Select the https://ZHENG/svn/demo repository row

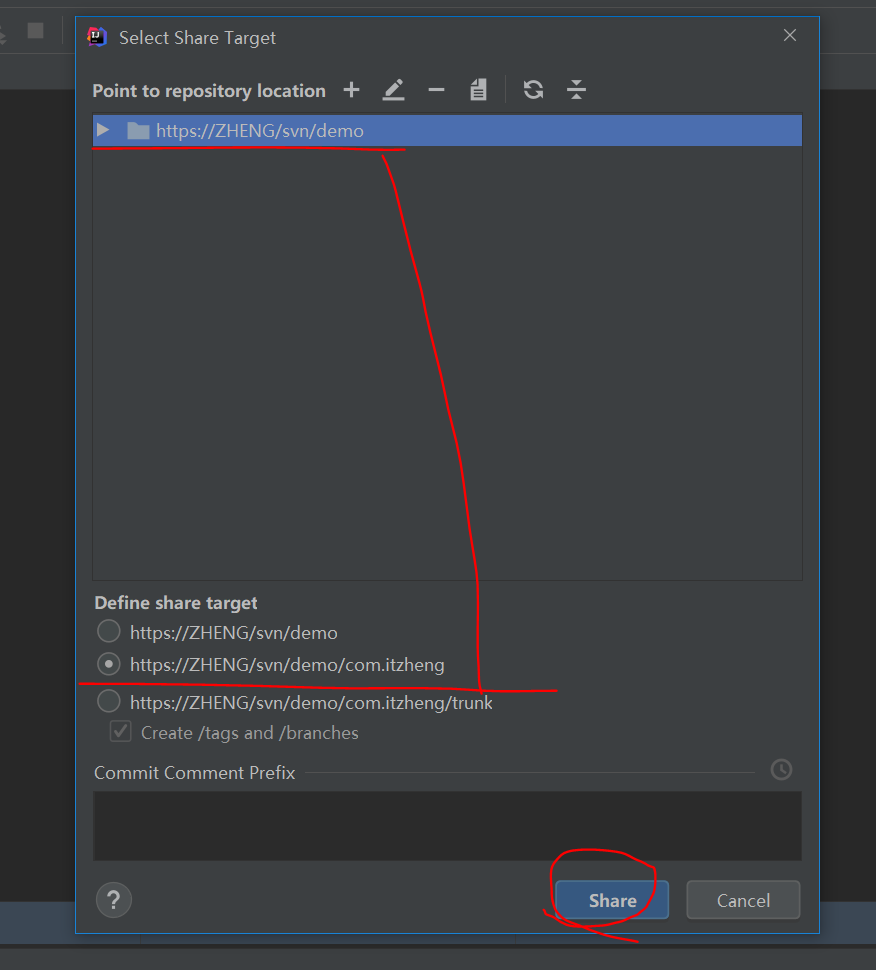point(447,131)
